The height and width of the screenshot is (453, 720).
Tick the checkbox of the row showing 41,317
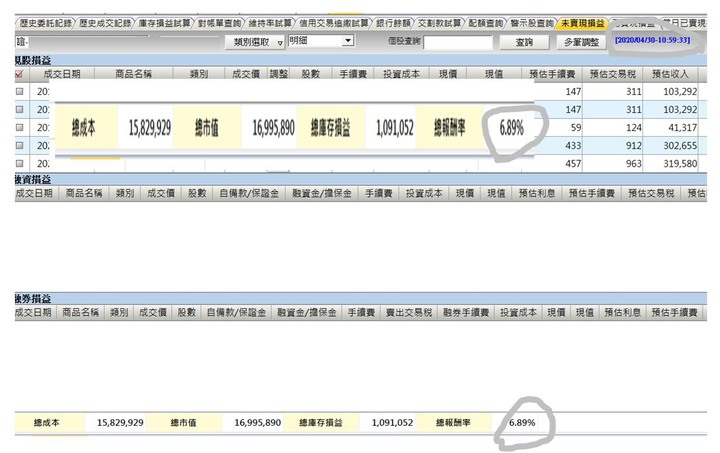[x=19, y=127]
